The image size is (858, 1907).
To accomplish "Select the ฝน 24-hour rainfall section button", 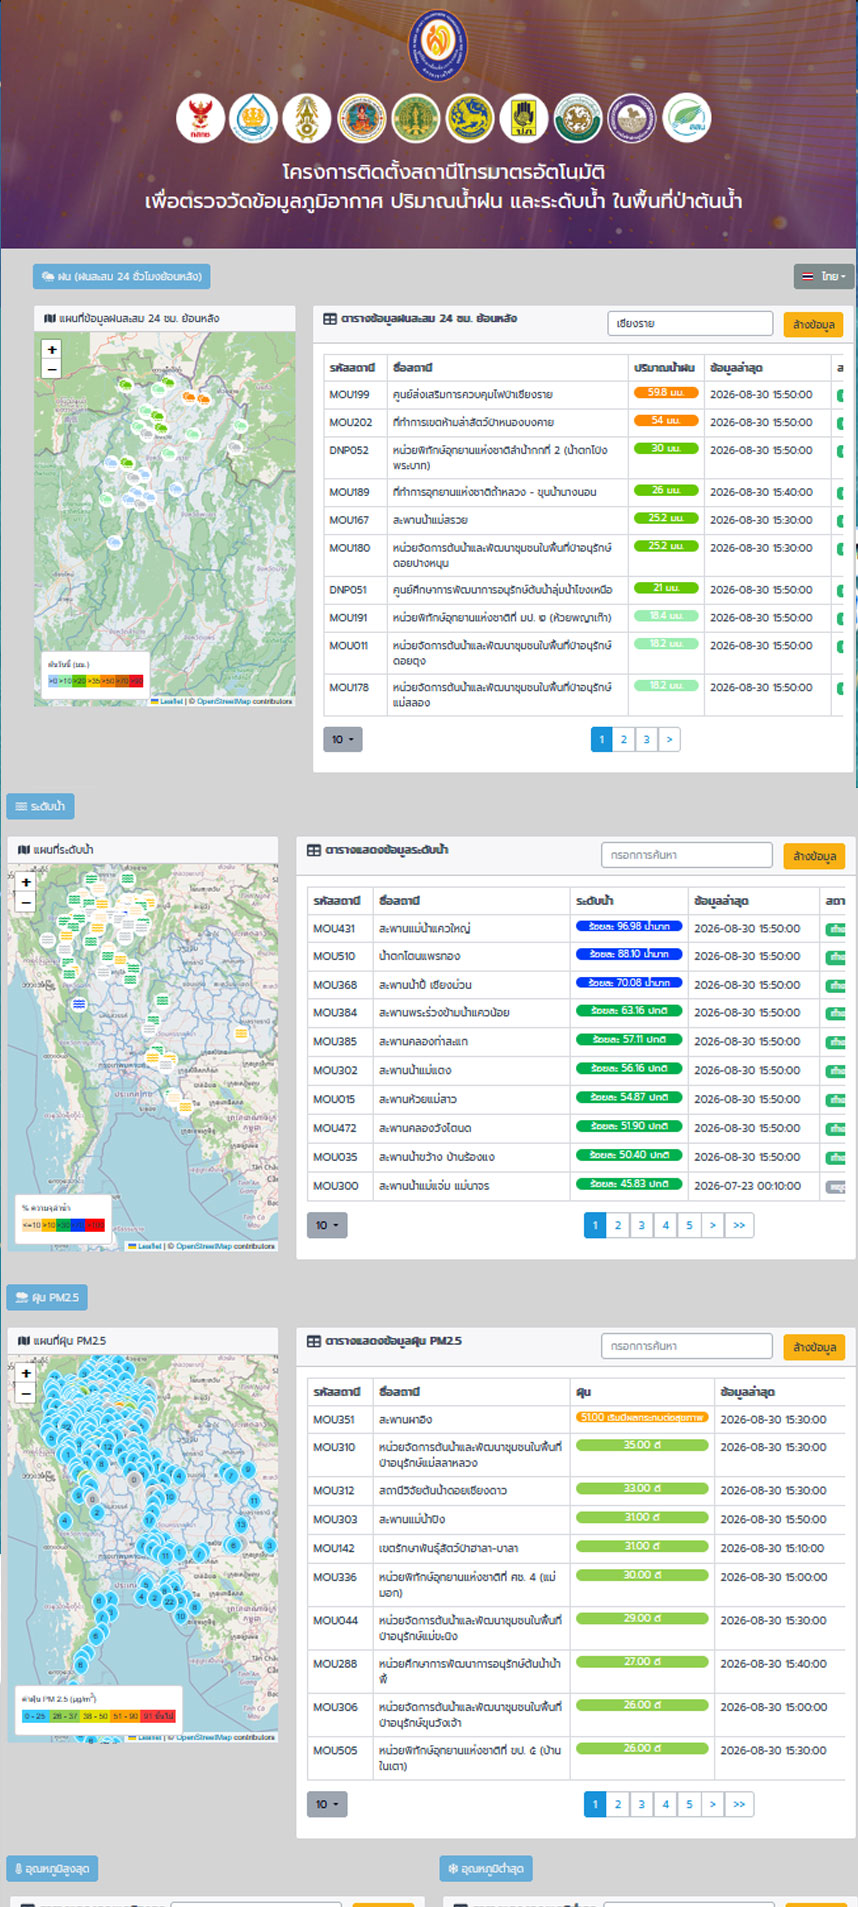I will tap(121, 276).
